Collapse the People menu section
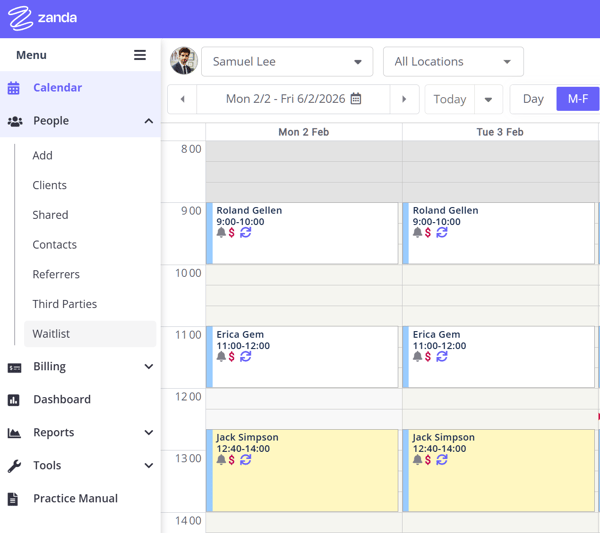600x533 pixels. 148,121
